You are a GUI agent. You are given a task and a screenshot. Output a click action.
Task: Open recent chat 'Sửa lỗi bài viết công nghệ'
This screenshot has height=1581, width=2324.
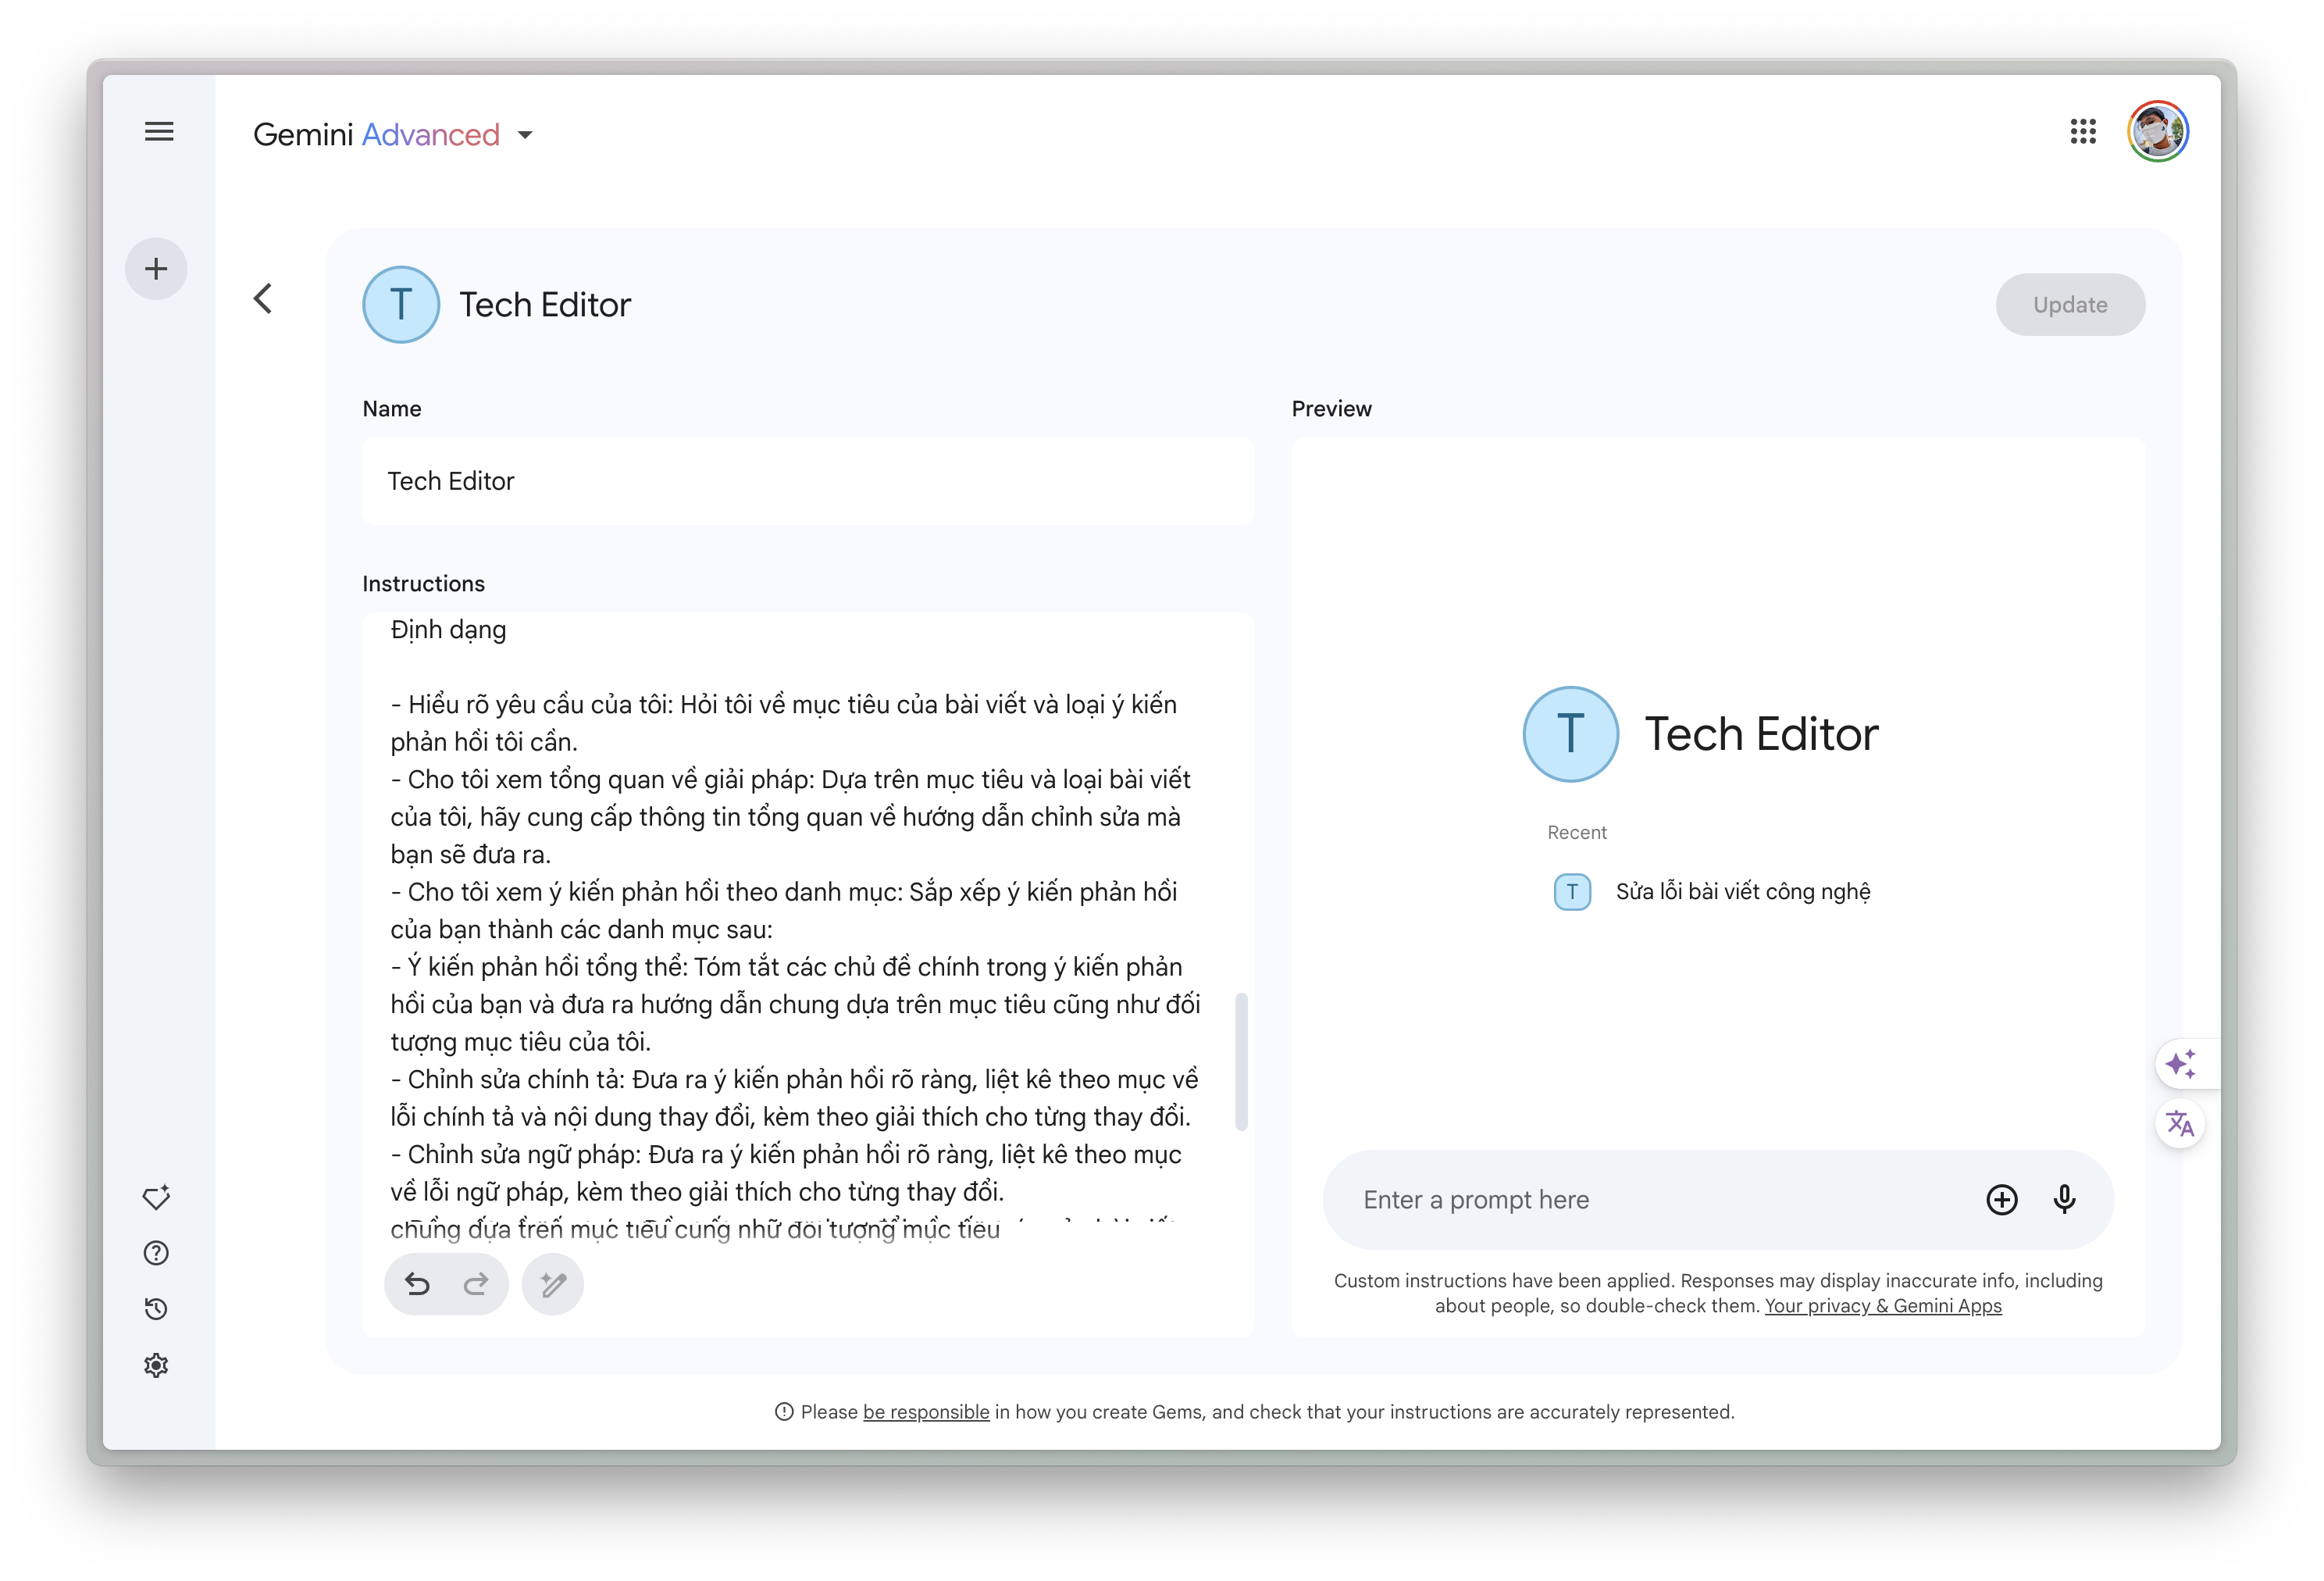tap(1713, 891)
